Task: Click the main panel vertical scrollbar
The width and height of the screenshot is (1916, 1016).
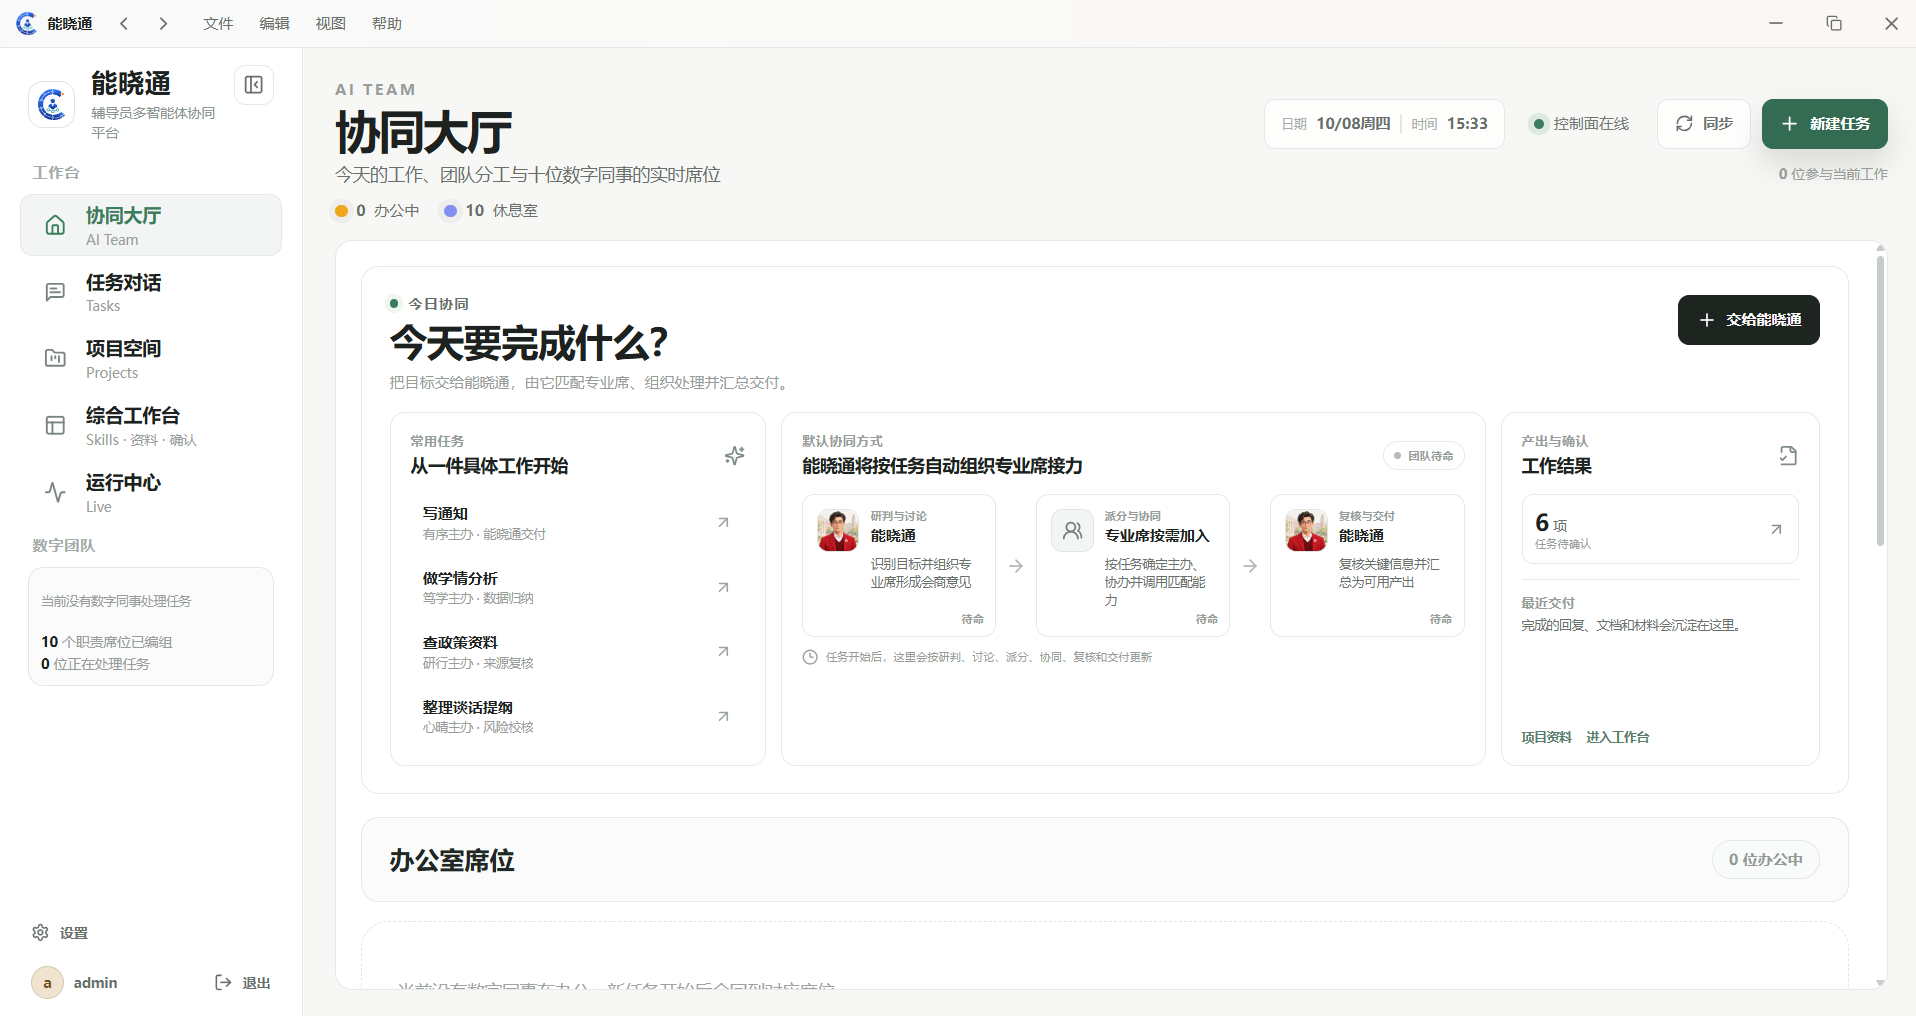Action: pyautogui.click(x=1880, y=400)
